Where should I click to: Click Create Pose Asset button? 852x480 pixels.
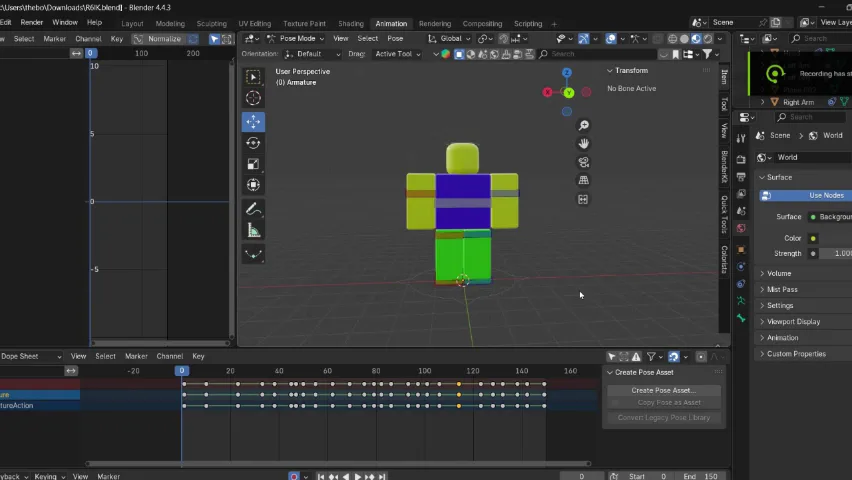point(663,390)
